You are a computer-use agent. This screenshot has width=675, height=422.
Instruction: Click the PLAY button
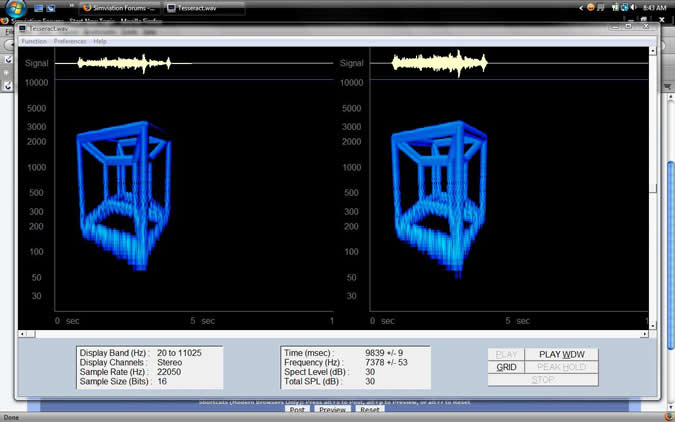tap(506, 354)
